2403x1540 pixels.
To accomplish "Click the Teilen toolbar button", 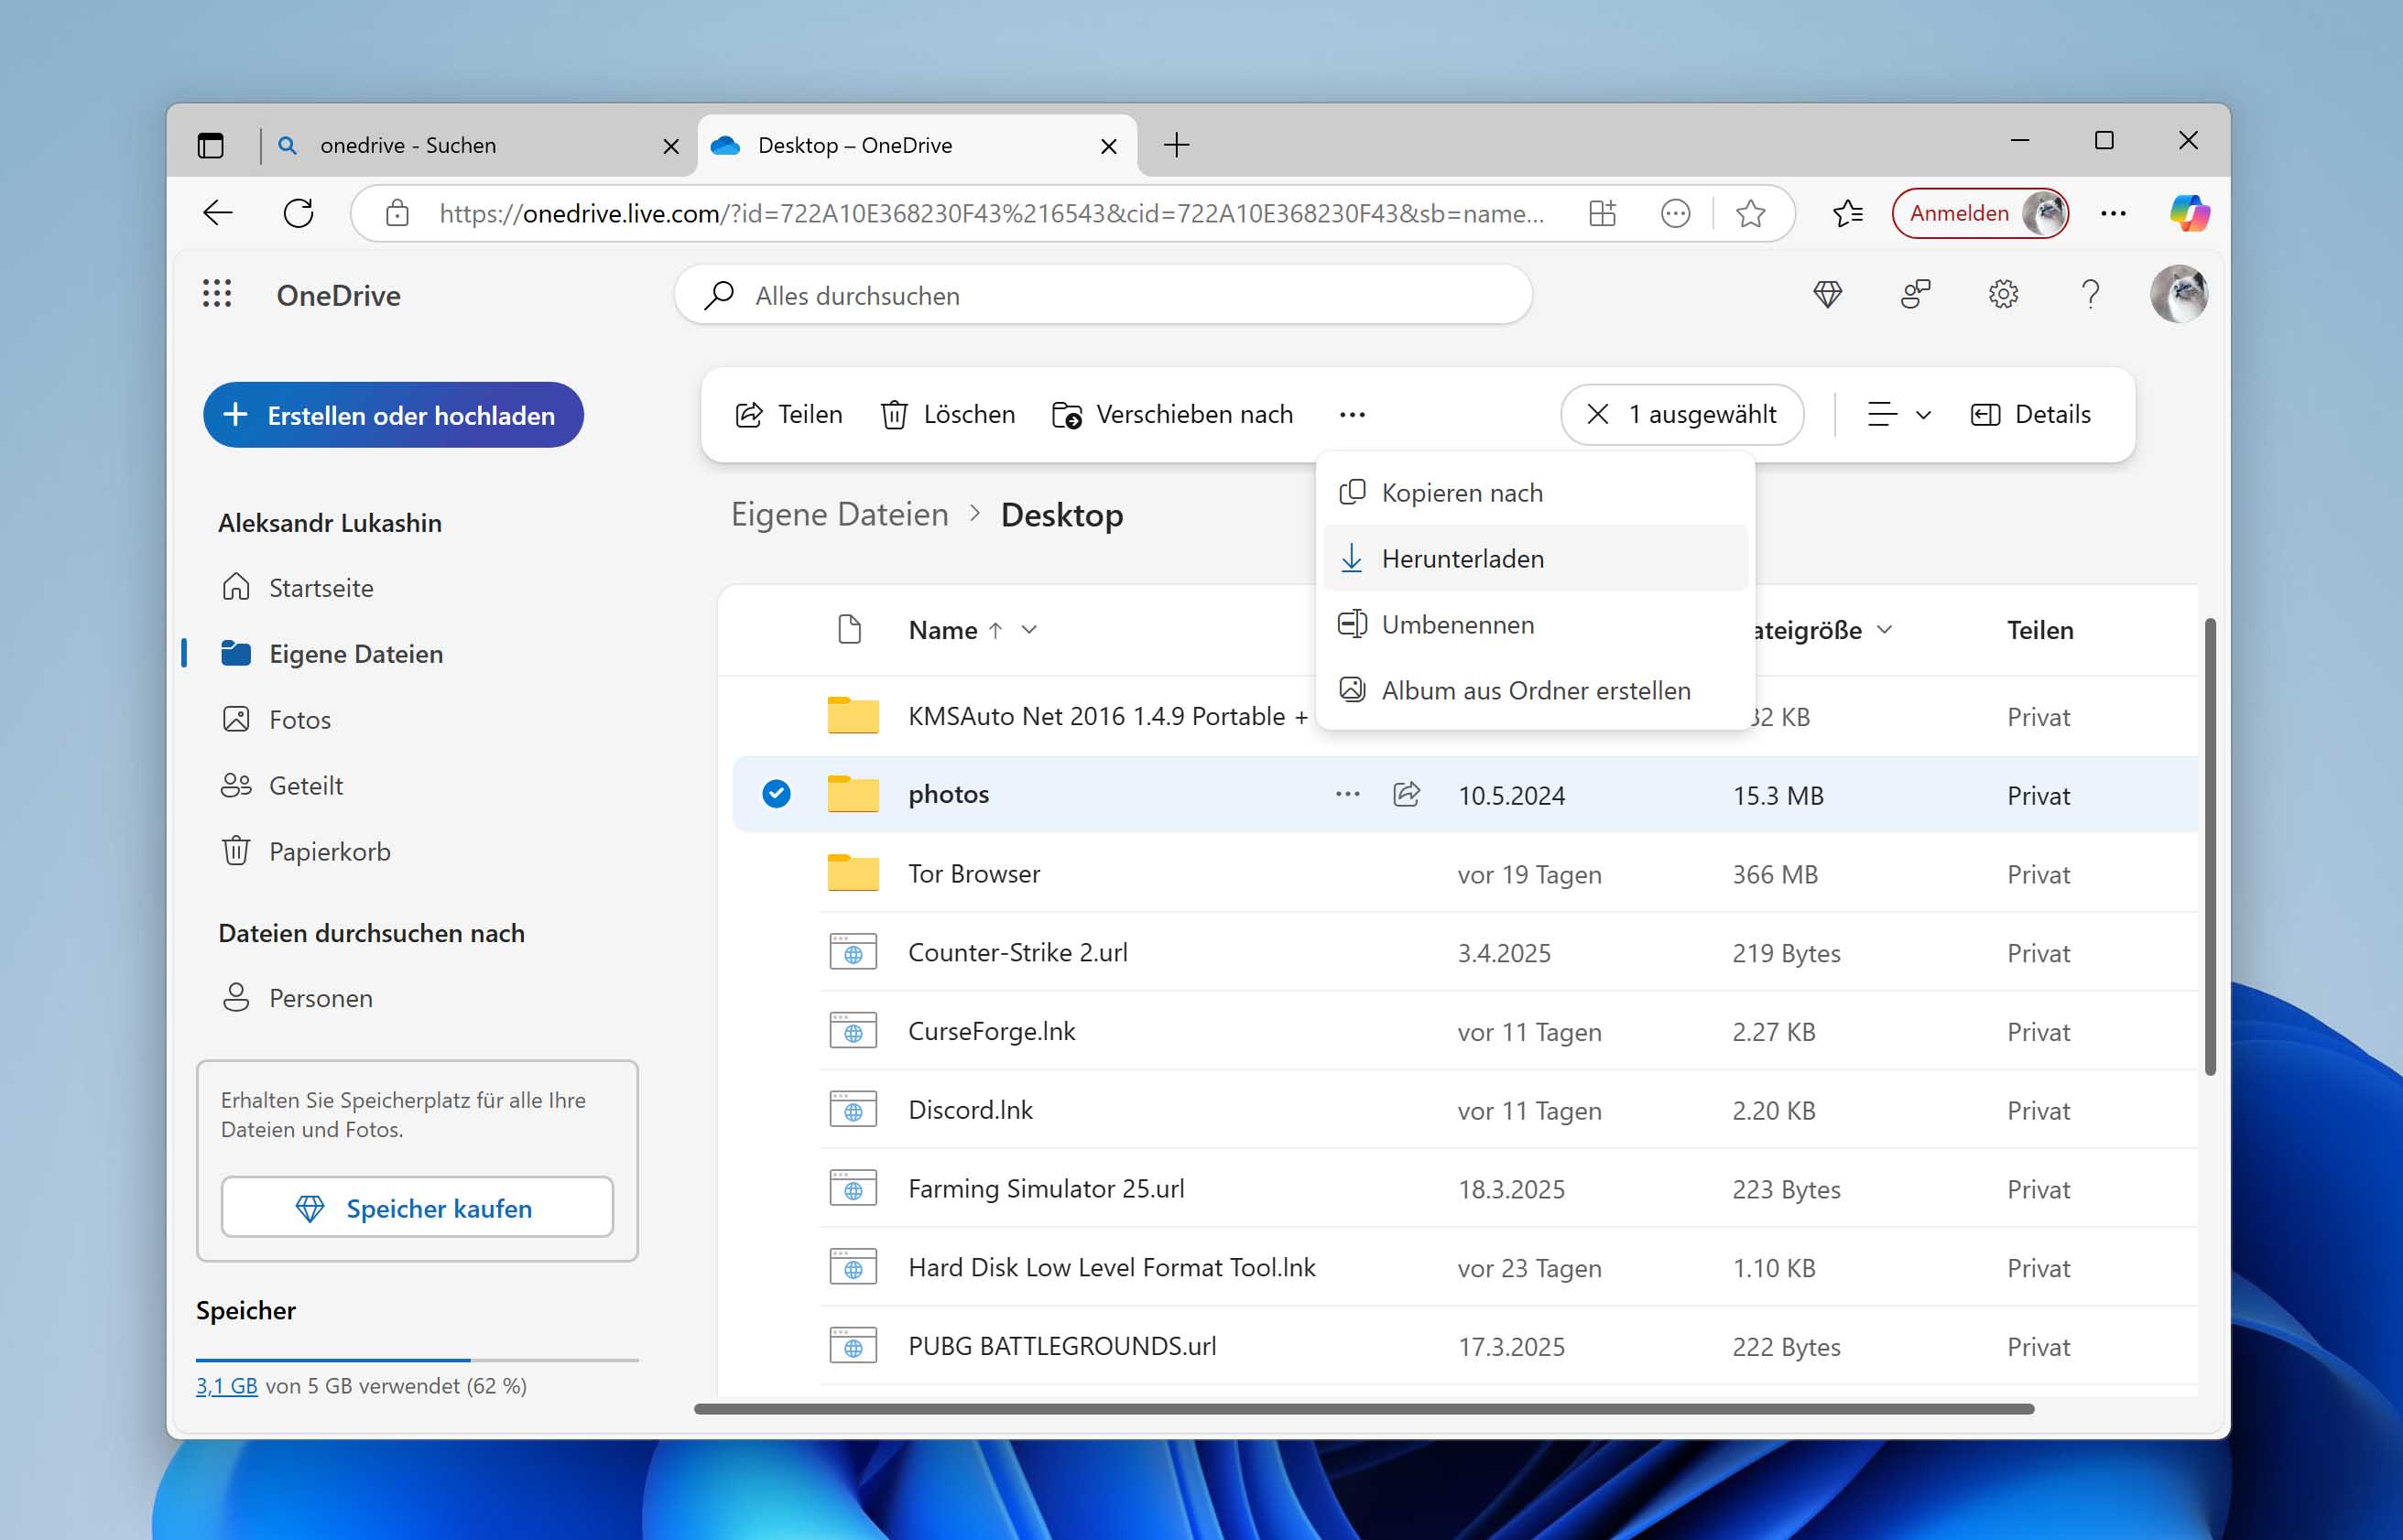I will point(788,414).
